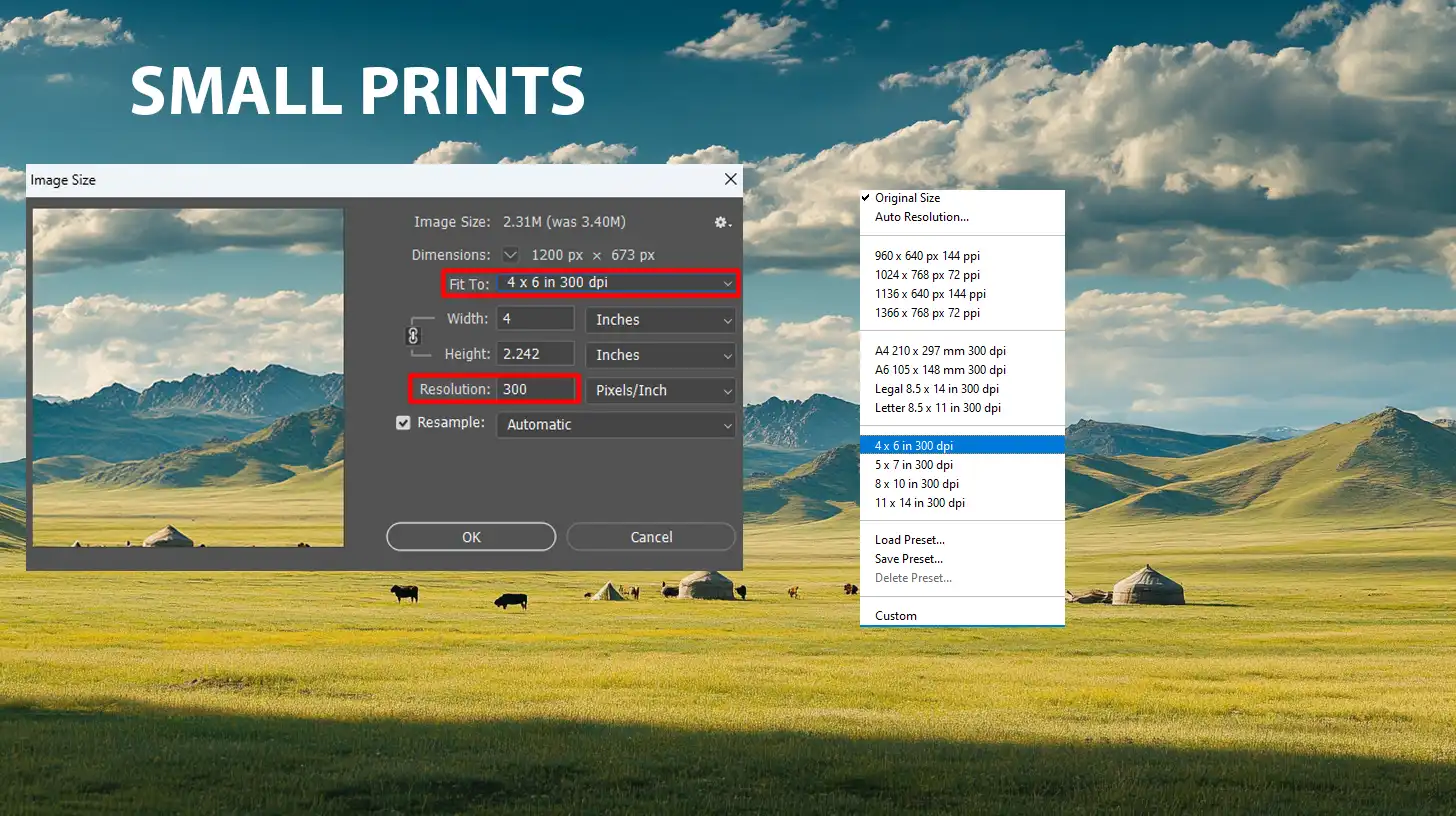Screen dimensions: 1456x816
Task: Open the Image Size gear settings menu
Action: point(722,222)
